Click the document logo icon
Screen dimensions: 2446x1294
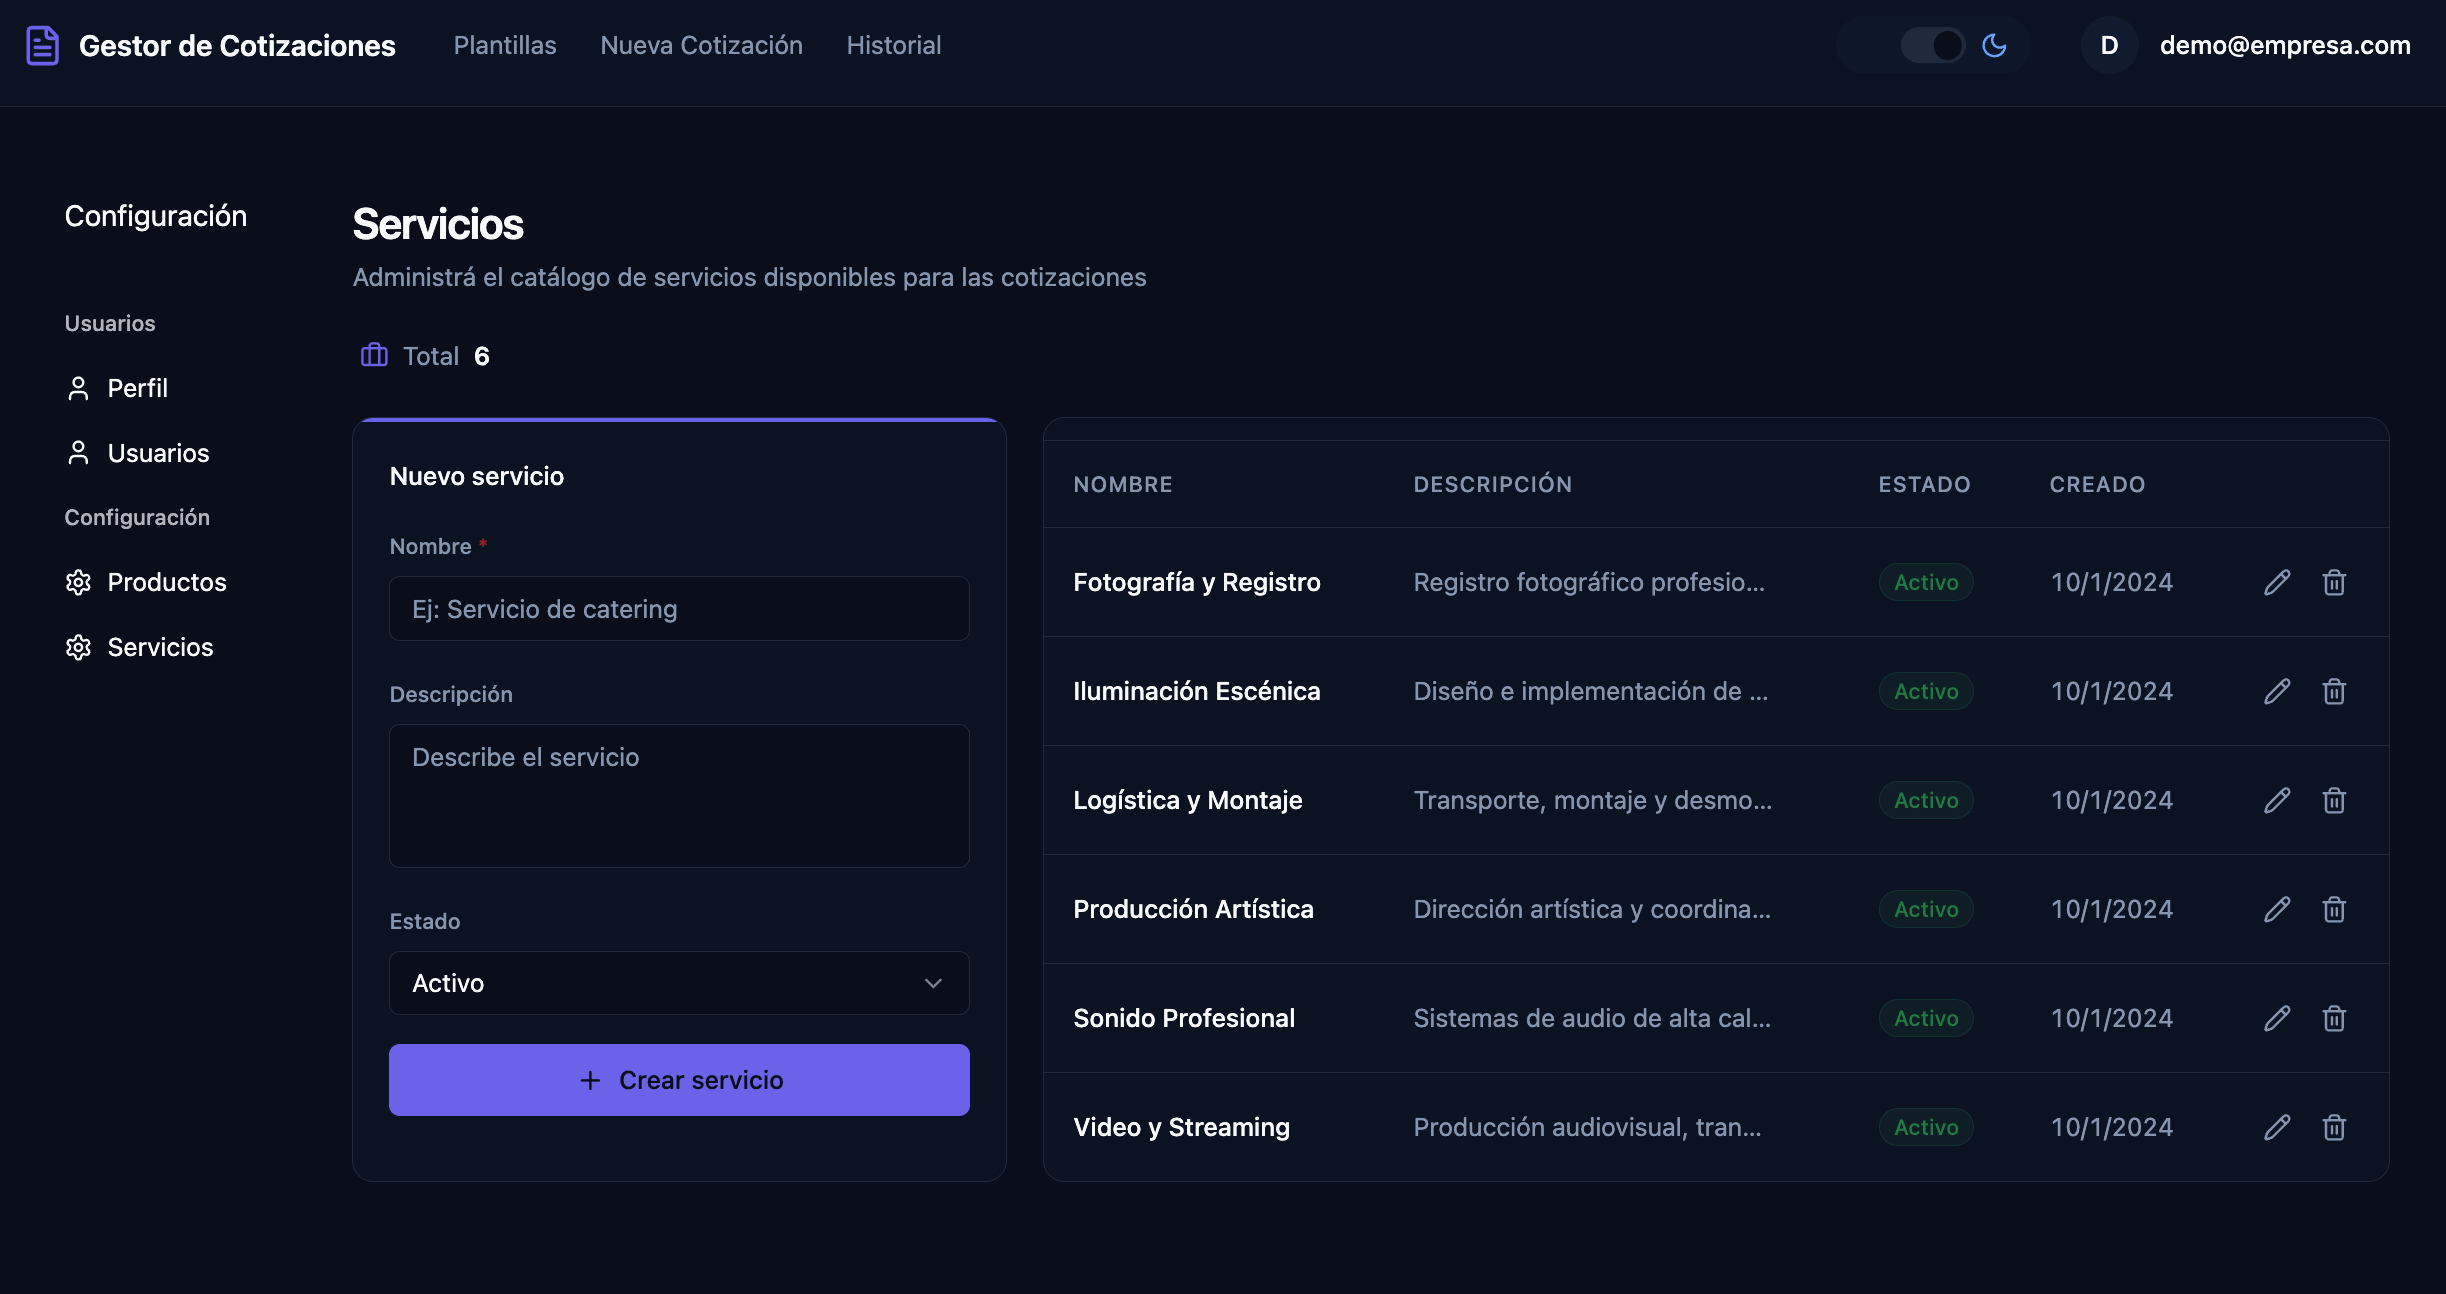click(x=42, y=45)
